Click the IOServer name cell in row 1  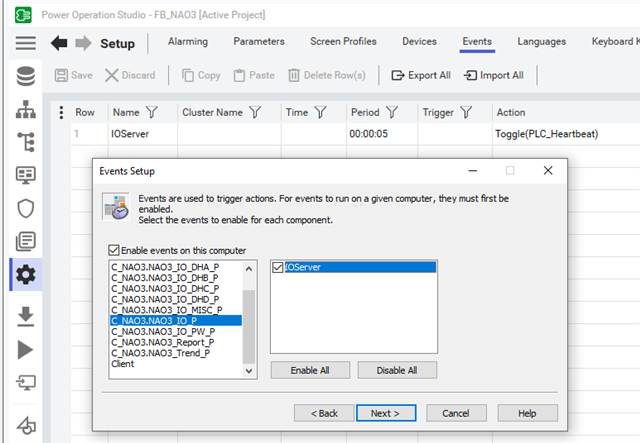(x=143, y=134)
